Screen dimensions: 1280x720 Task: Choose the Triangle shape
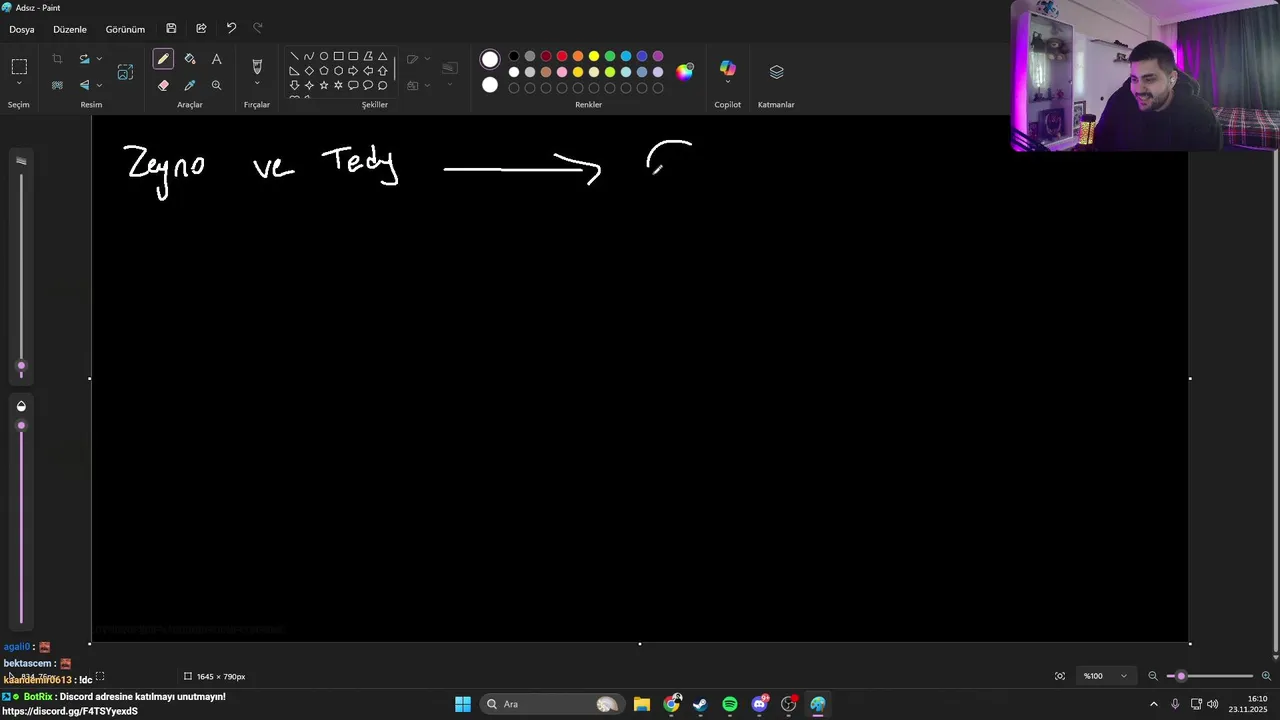[382, 56]
